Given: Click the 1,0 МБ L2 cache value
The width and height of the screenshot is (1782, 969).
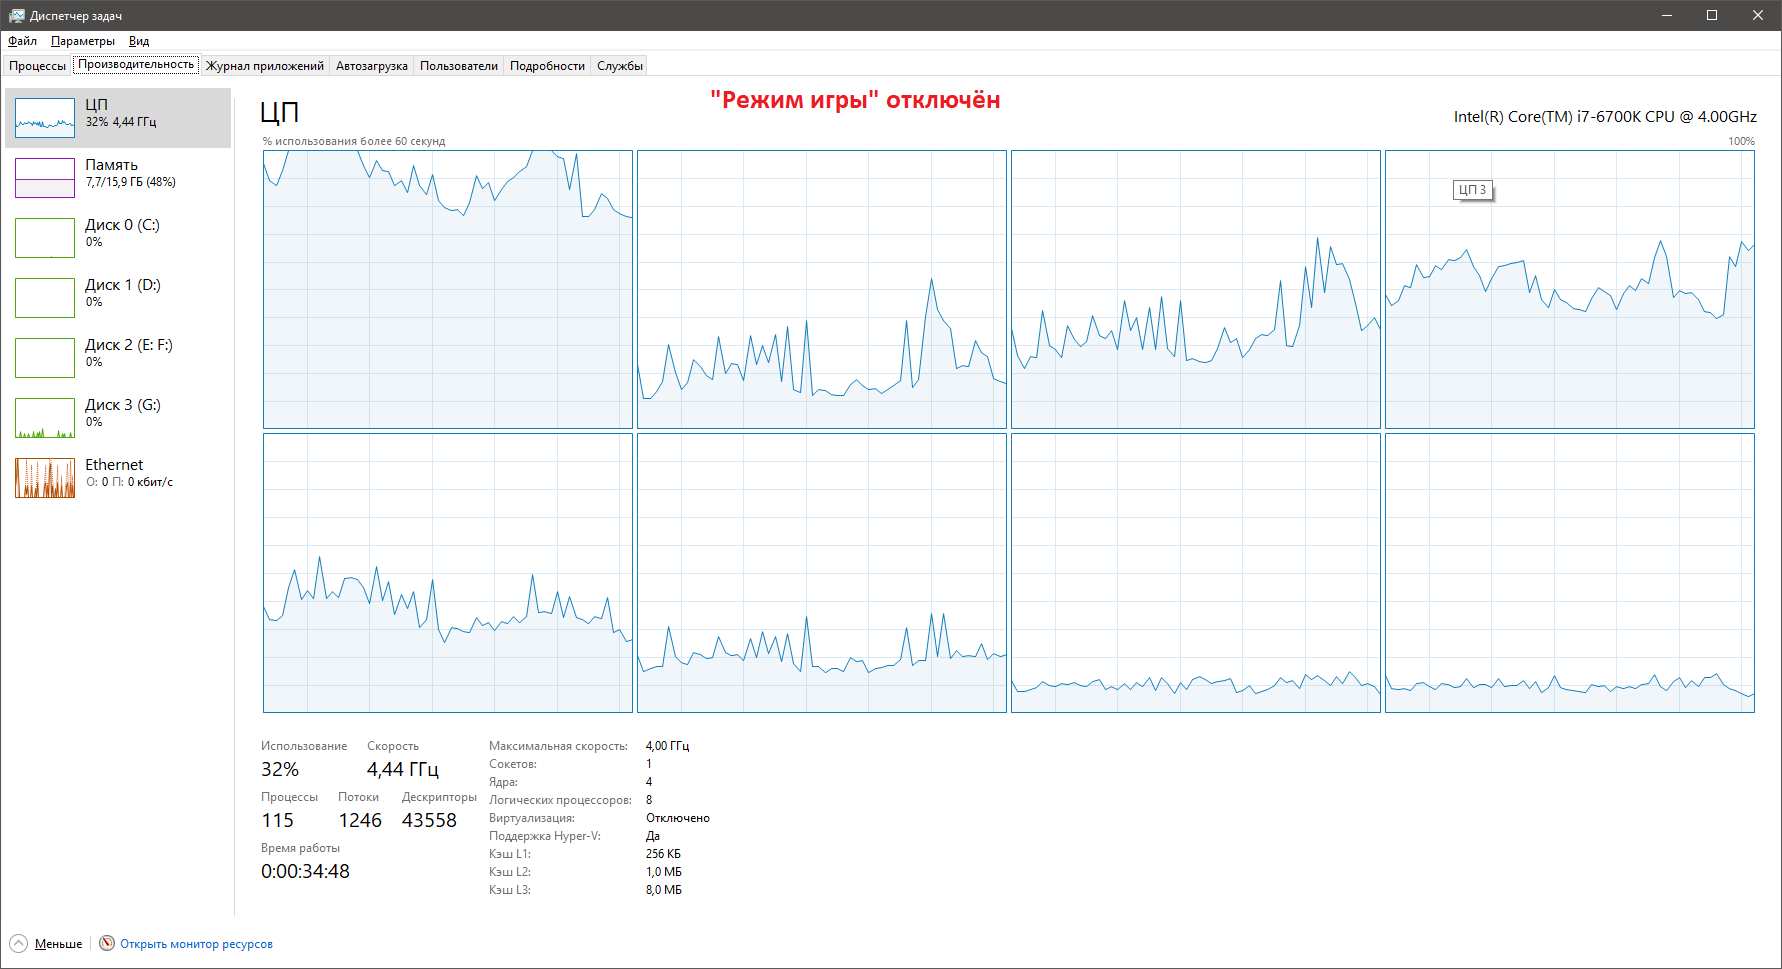Looking at the screenshot, I should click(x=664, y=872).
